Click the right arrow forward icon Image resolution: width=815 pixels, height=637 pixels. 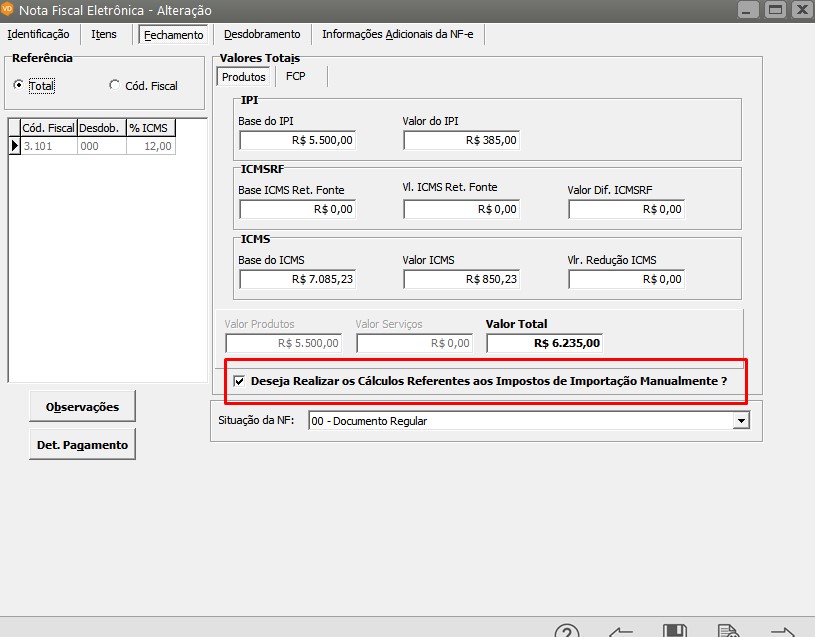[783, 632]
